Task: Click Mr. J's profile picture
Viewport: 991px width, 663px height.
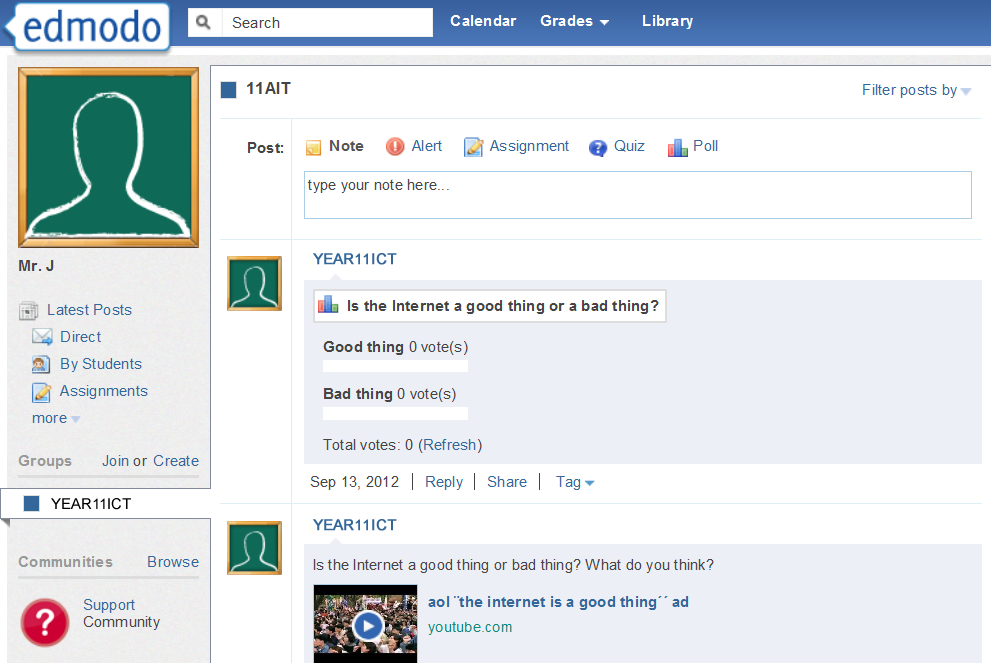Action: tap(109, 157)
